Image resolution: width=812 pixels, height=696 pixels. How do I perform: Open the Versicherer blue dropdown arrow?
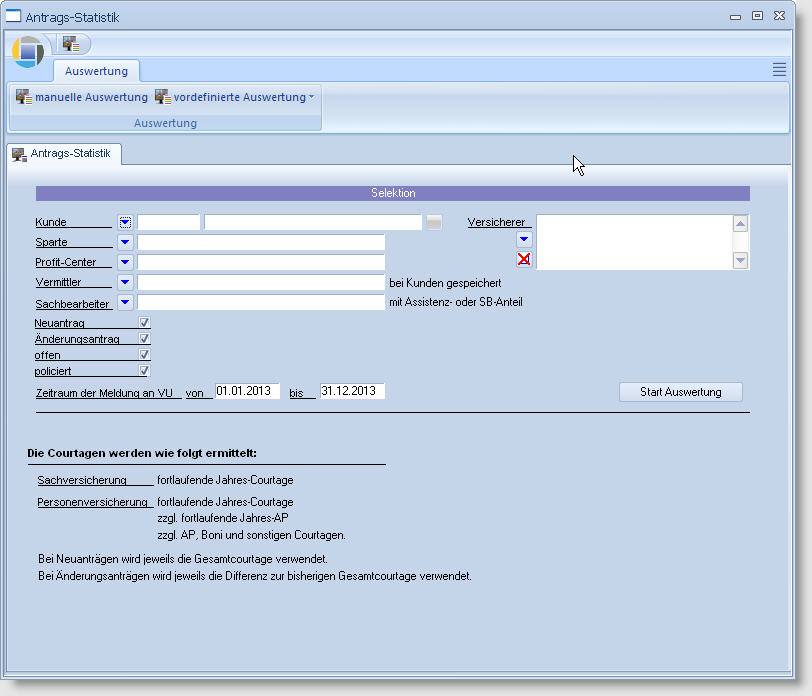[x=524, y=240]
